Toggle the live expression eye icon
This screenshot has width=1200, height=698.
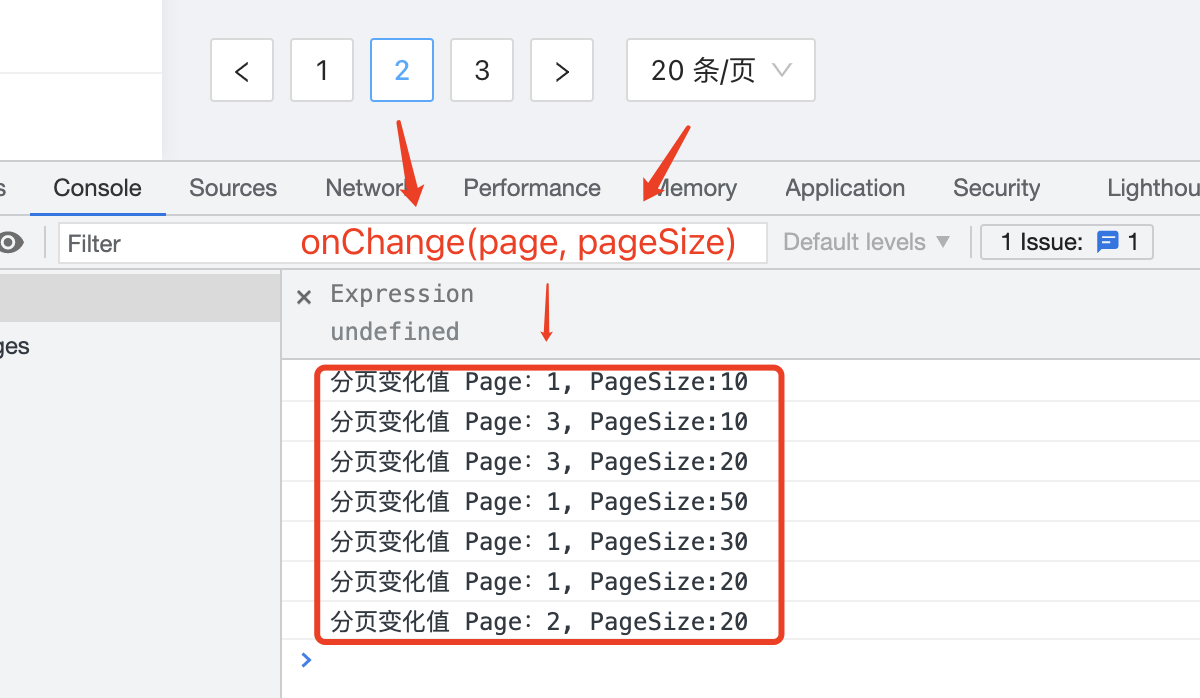click(11, 242)
